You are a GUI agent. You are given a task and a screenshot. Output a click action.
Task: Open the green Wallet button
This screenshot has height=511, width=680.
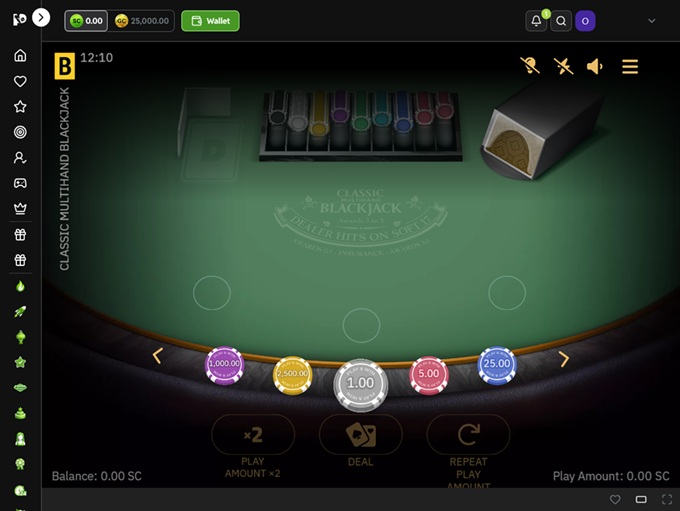point(210,21)
